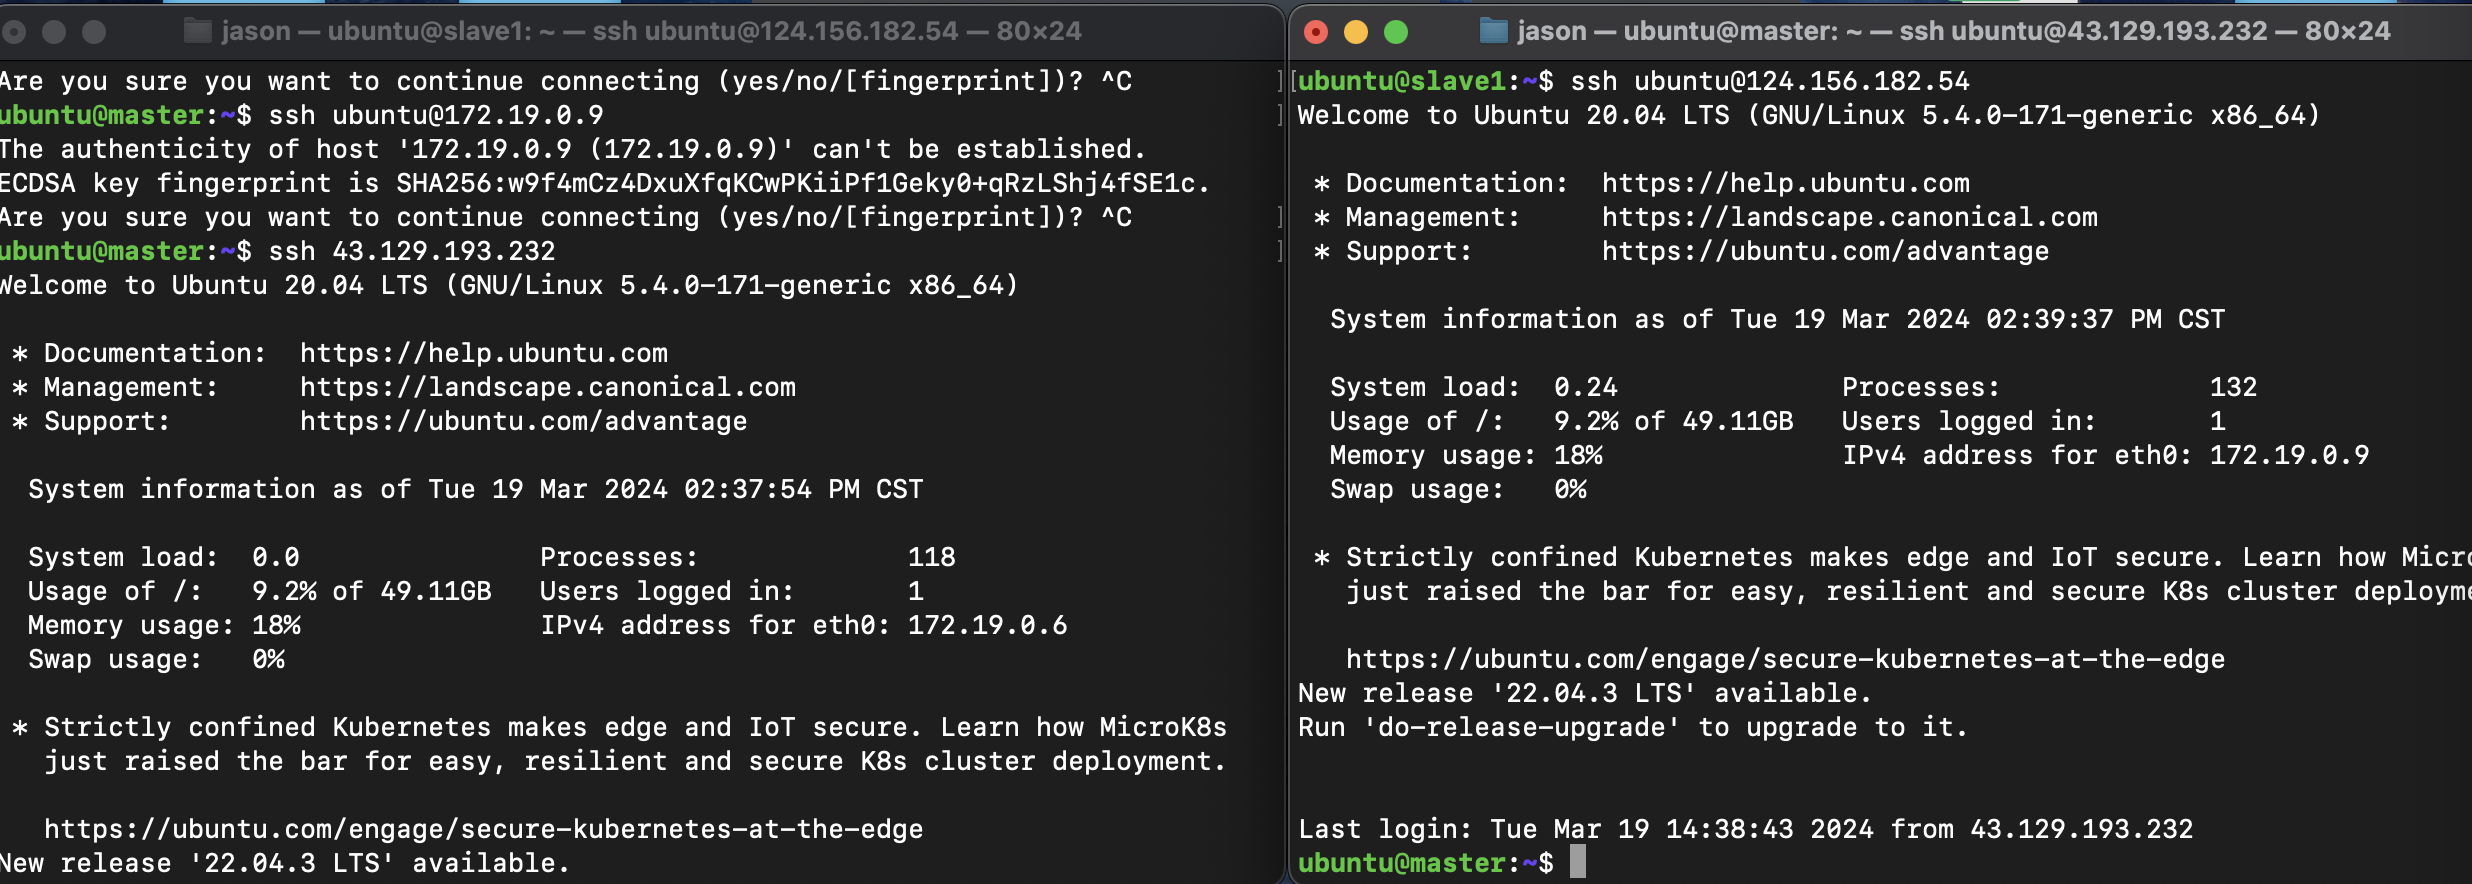Click the 'ubuntu@slave1' prompt in right terminal

pyautogui.click(x=1402, y=81)
